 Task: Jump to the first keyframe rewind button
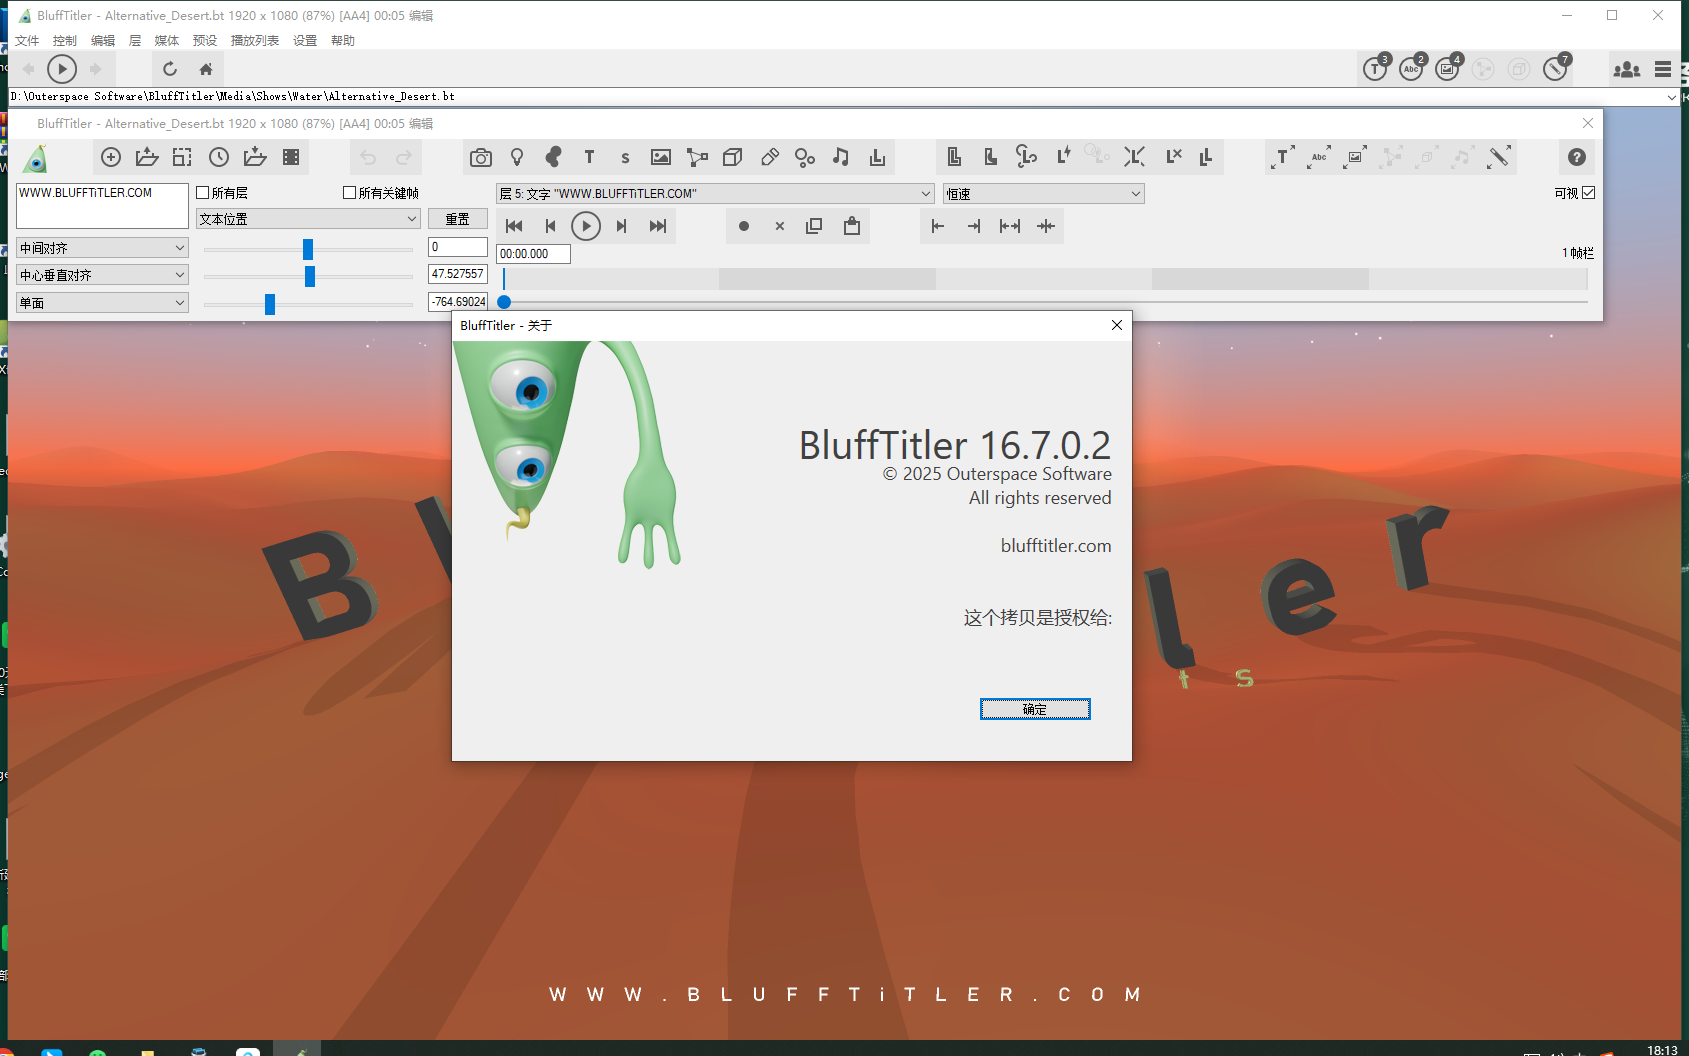click(x=514, y=226)
